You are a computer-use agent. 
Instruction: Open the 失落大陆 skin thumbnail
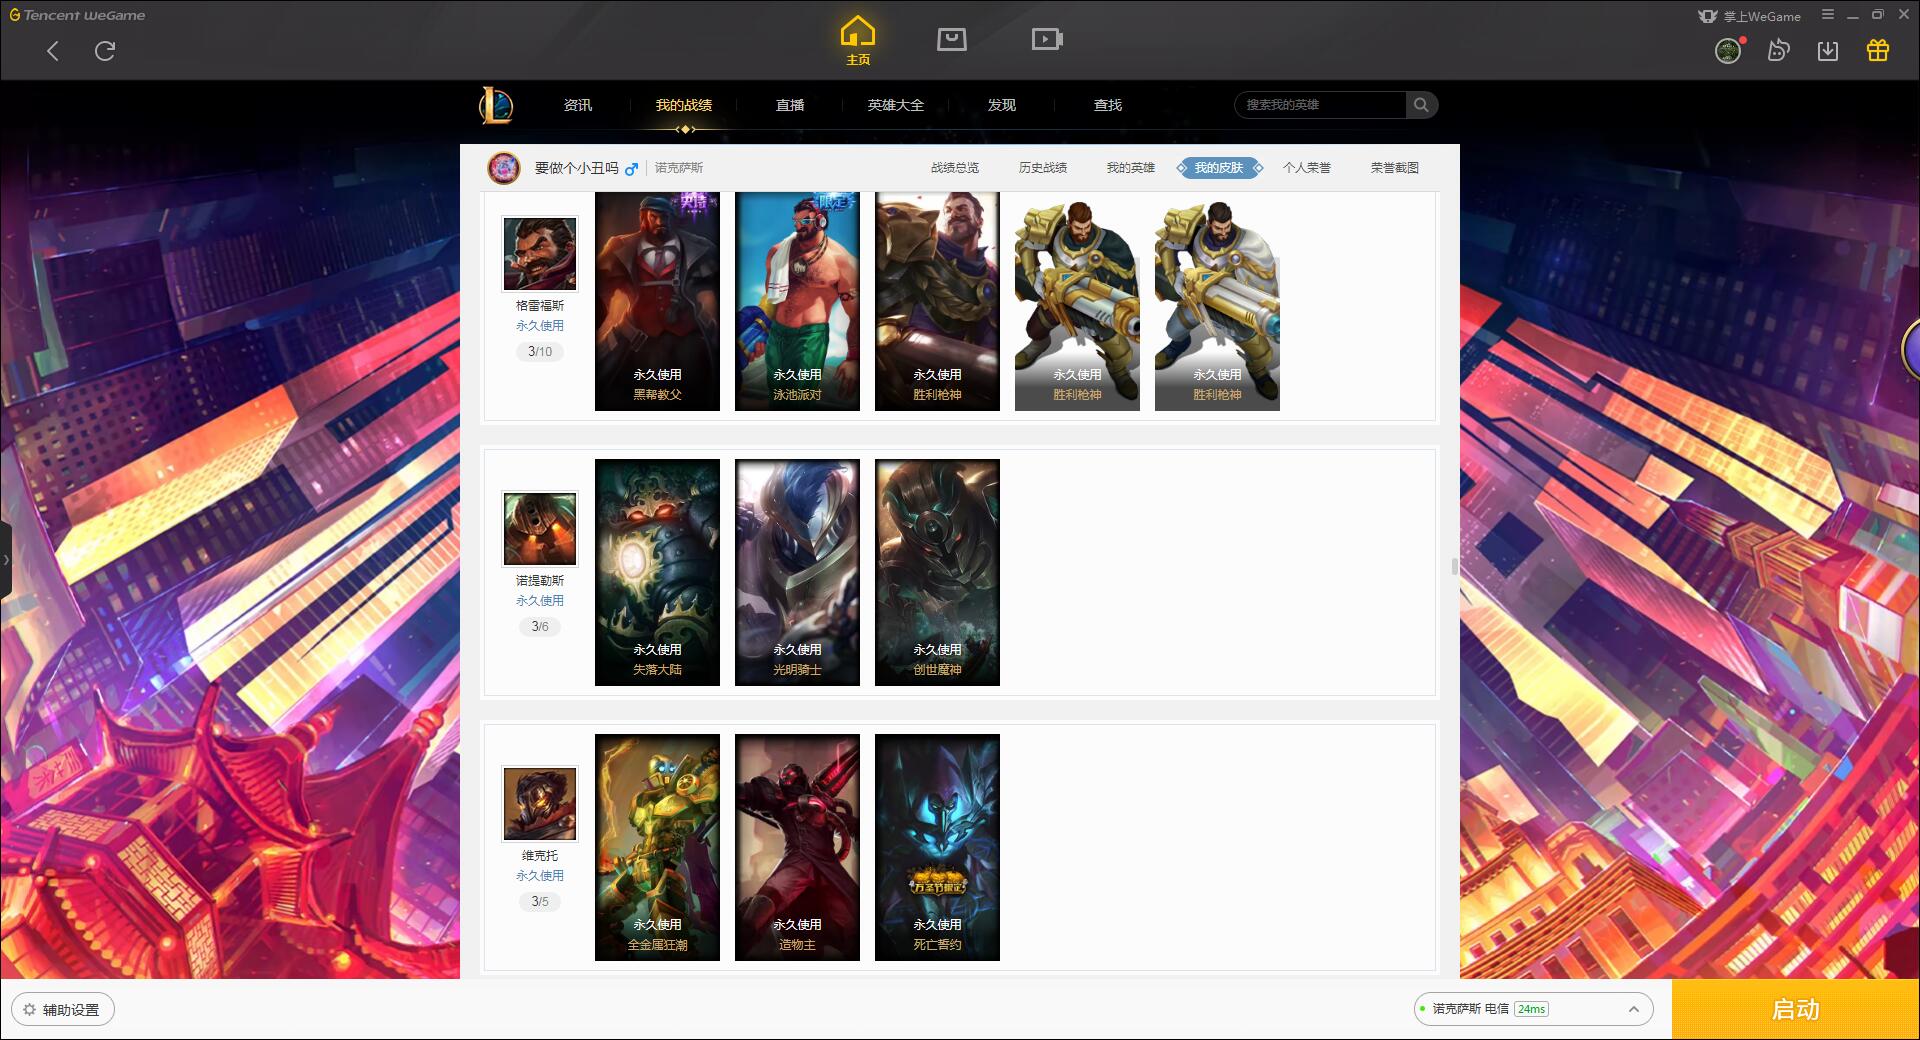click(657, 572)
